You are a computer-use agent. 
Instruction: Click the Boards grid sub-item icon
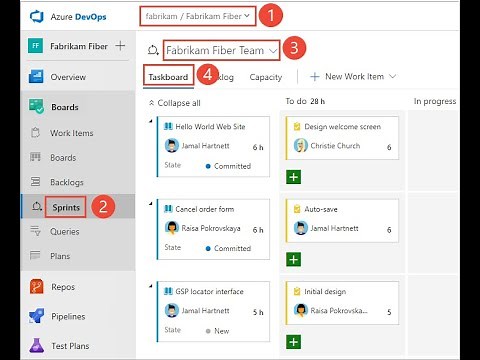tap(35, 157)
